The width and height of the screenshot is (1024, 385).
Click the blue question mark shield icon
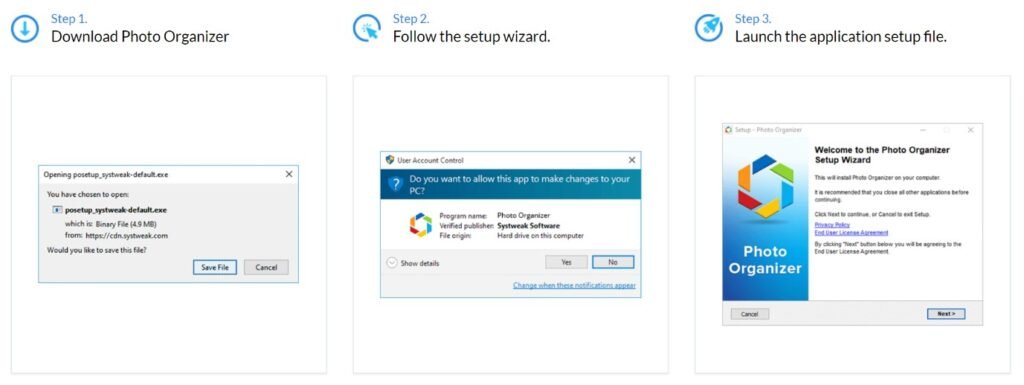pos(396,185)
